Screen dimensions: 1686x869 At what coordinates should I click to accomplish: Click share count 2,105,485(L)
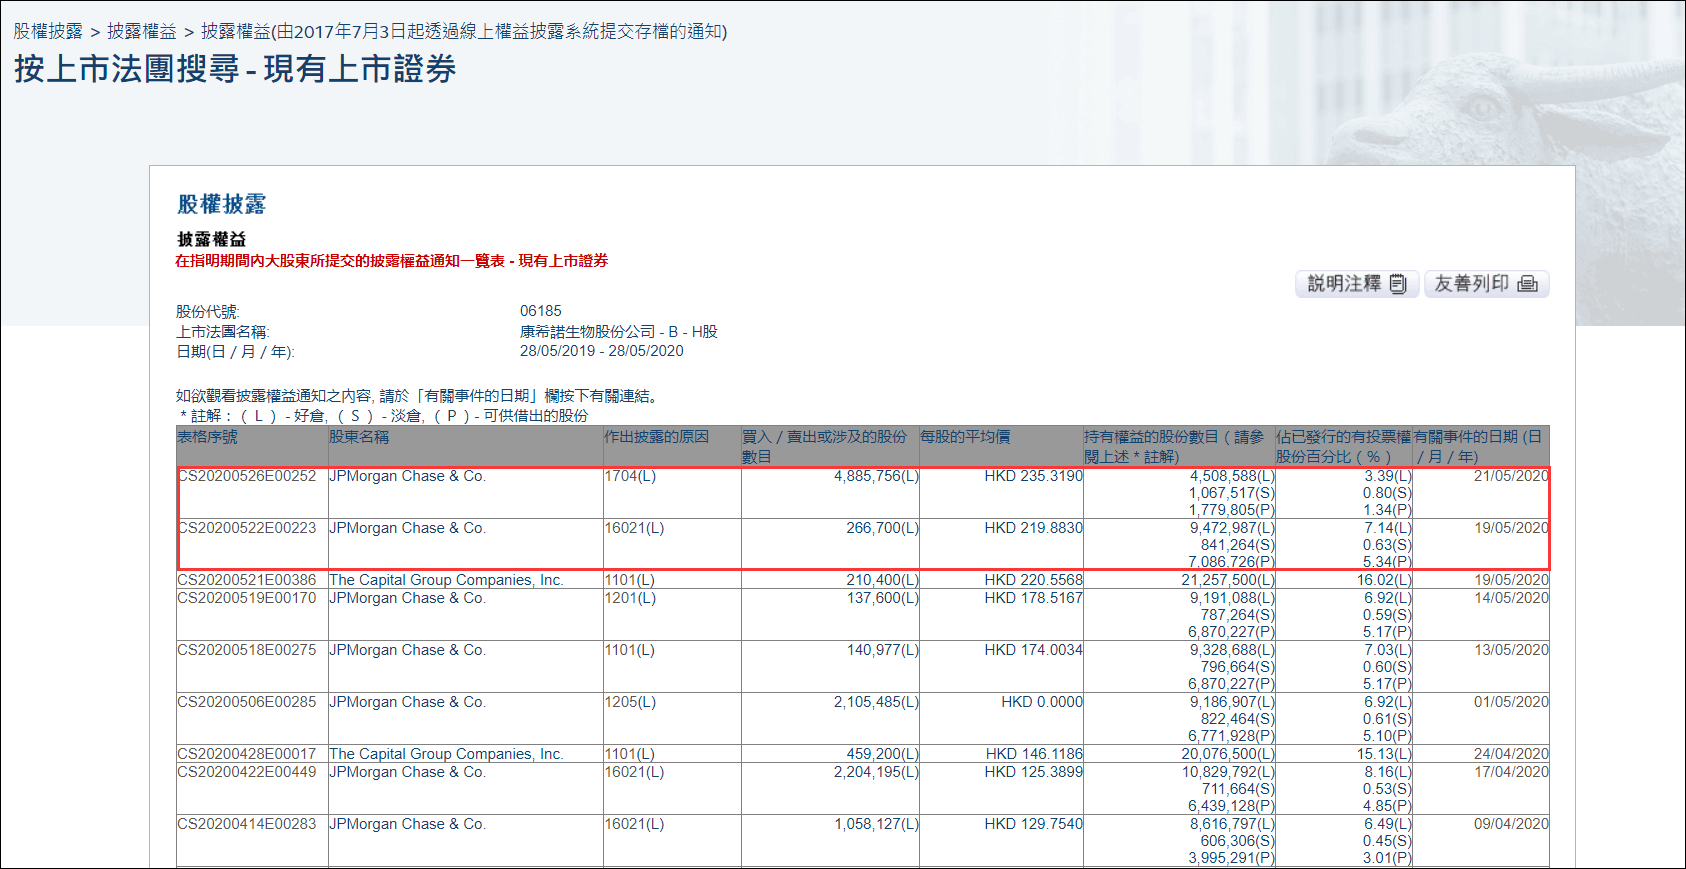click(876, 702)
